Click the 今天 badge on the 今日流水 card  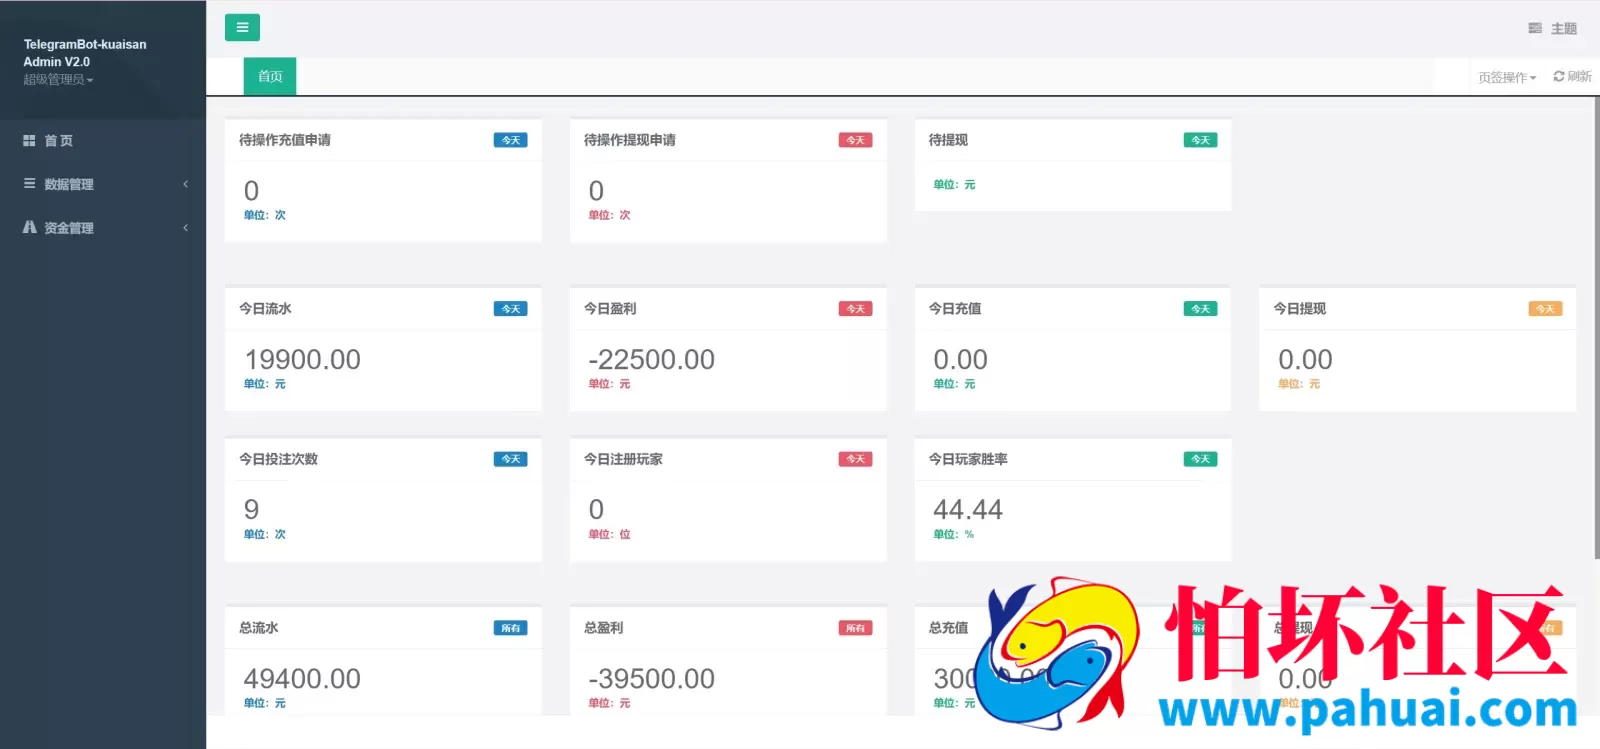[510, 310]
